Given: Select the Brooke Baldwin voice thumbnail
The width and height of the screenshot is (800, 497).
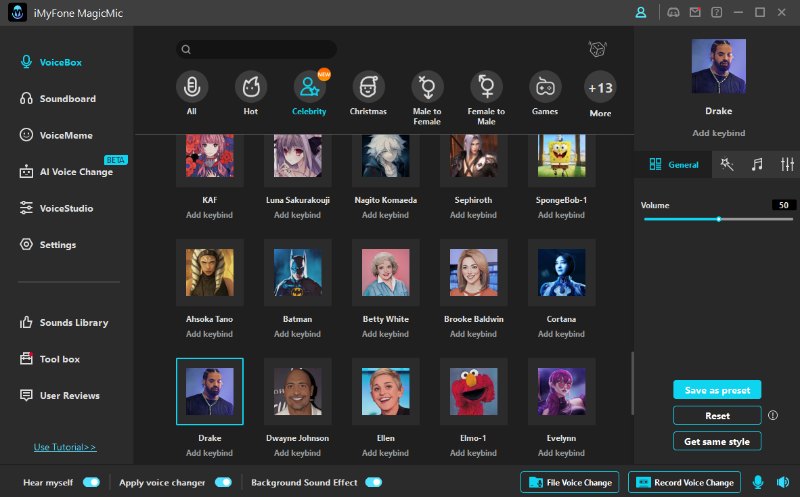Looking at the screenshot, I should (x=473, y=272).
